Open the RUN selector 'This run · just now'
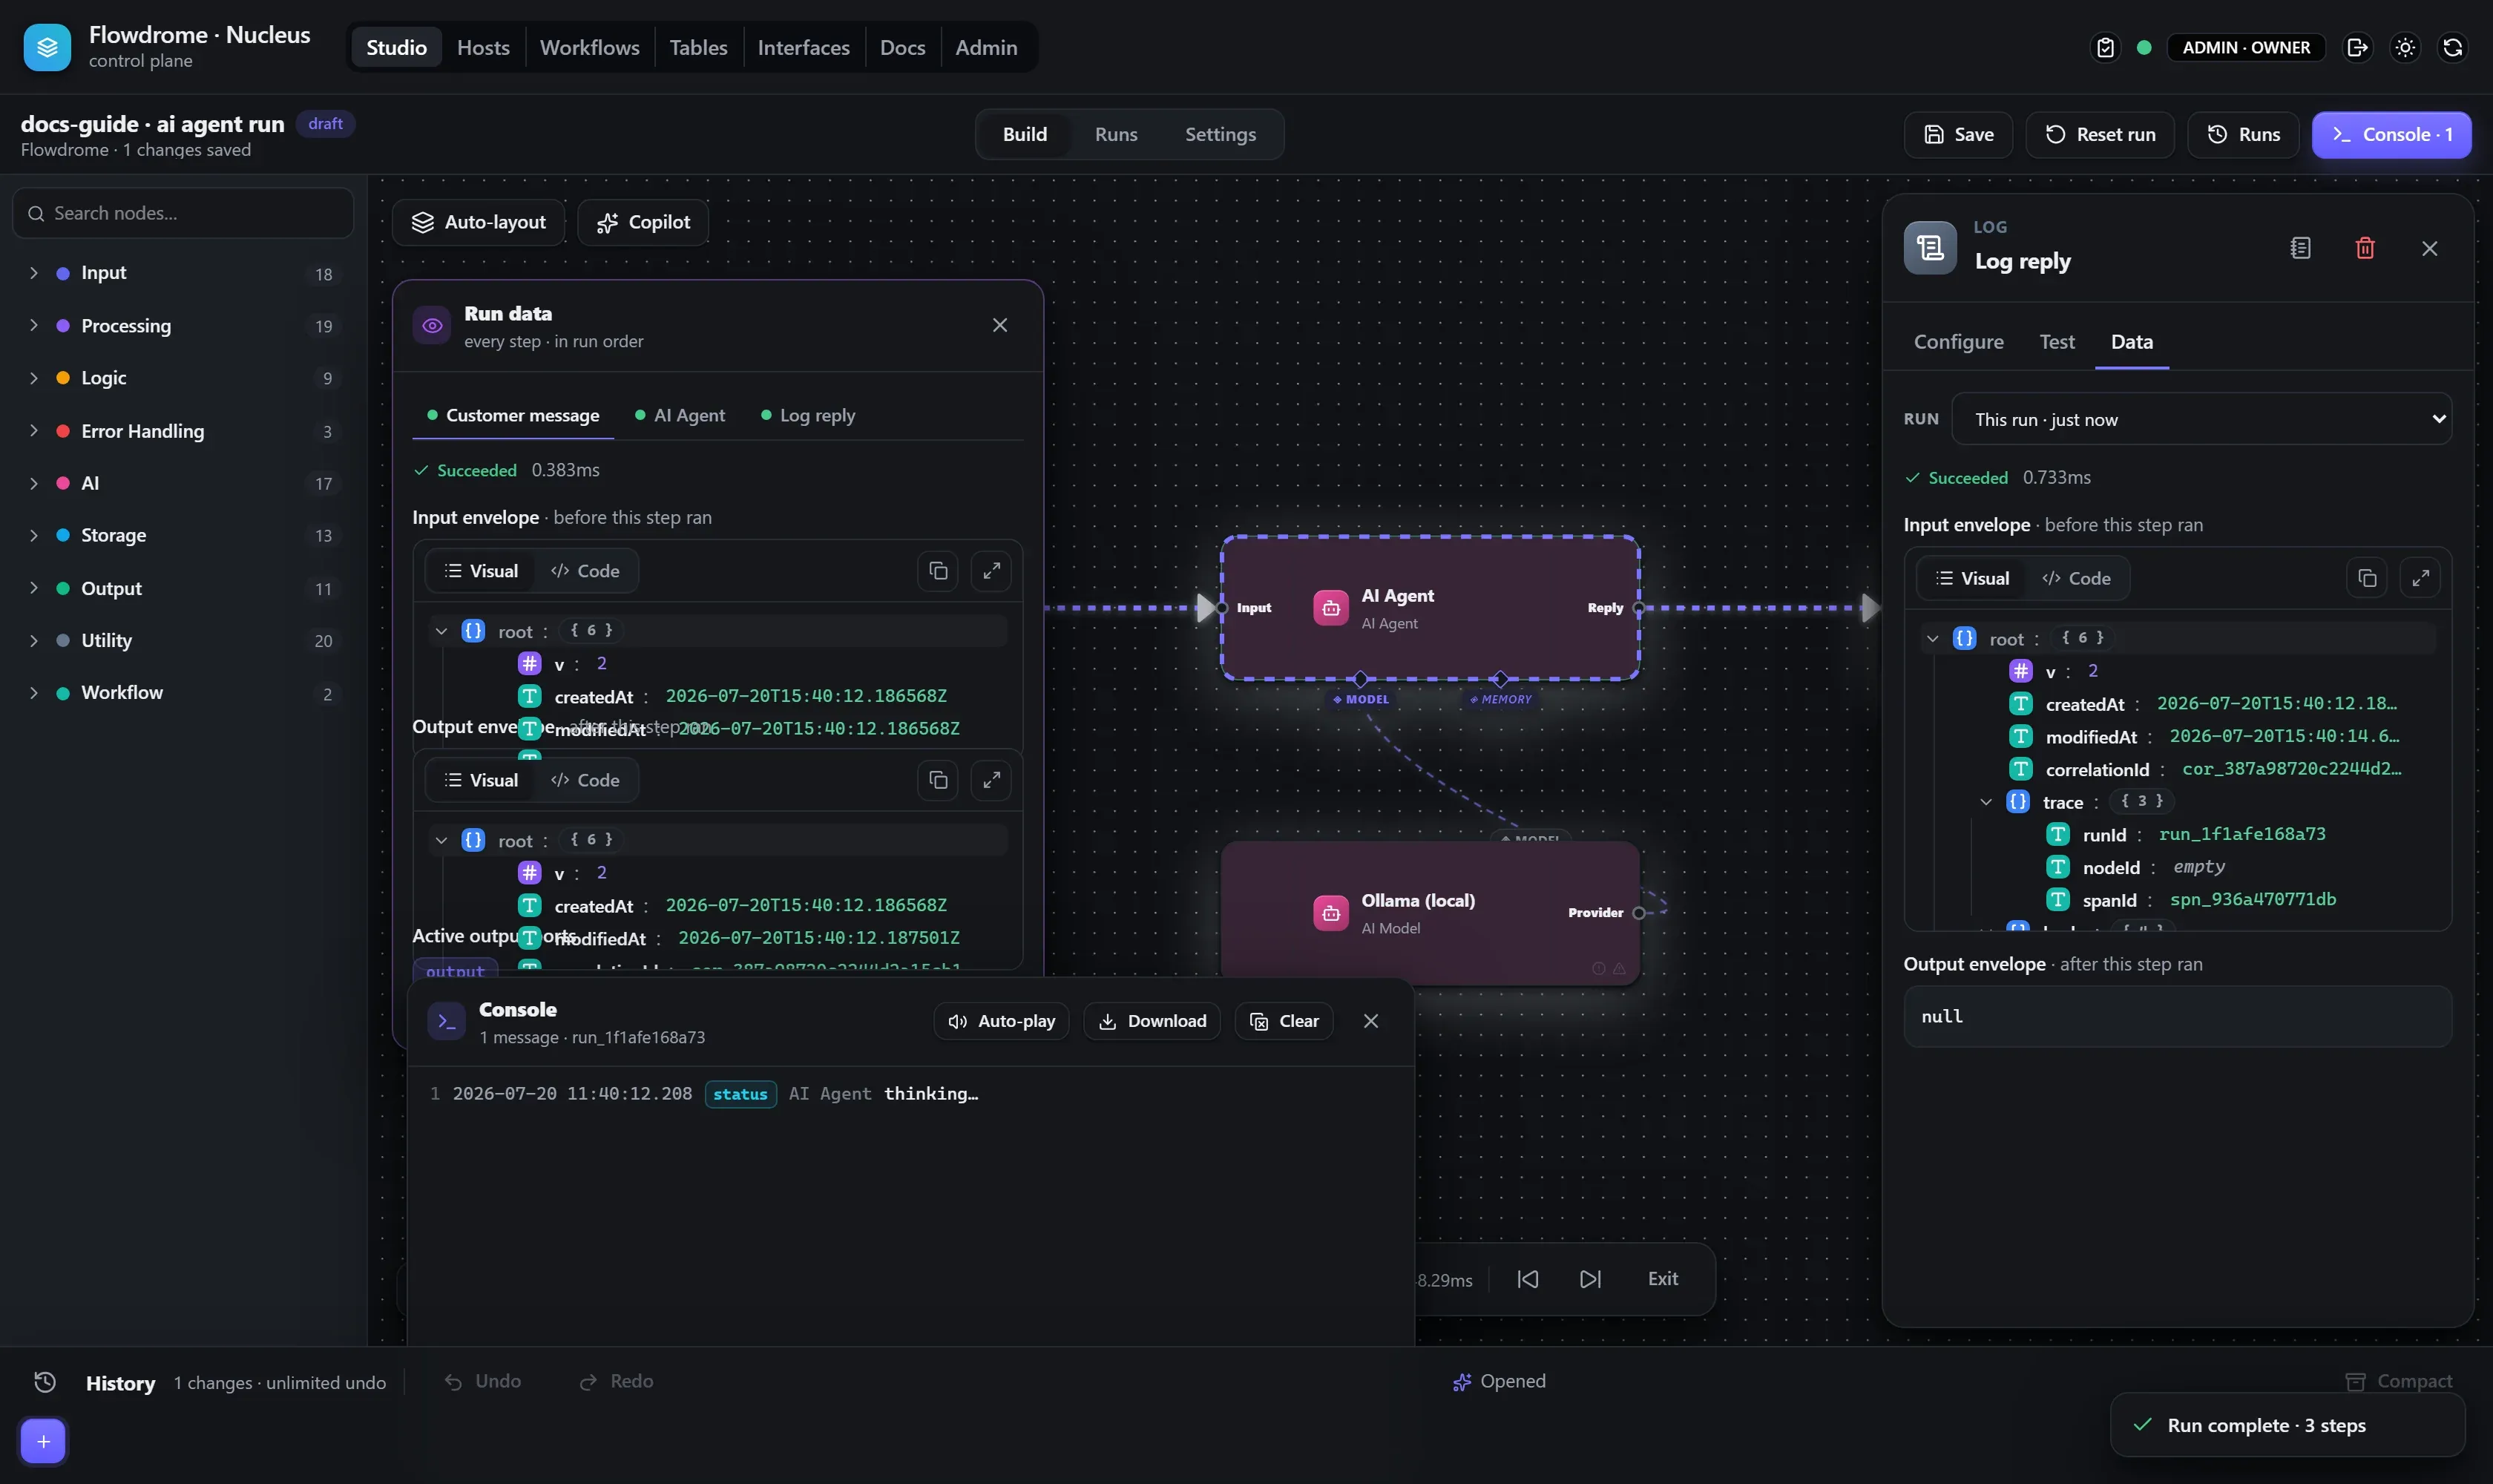This screenshot has width=2493, height=1484. click(x=2201, y=419)
